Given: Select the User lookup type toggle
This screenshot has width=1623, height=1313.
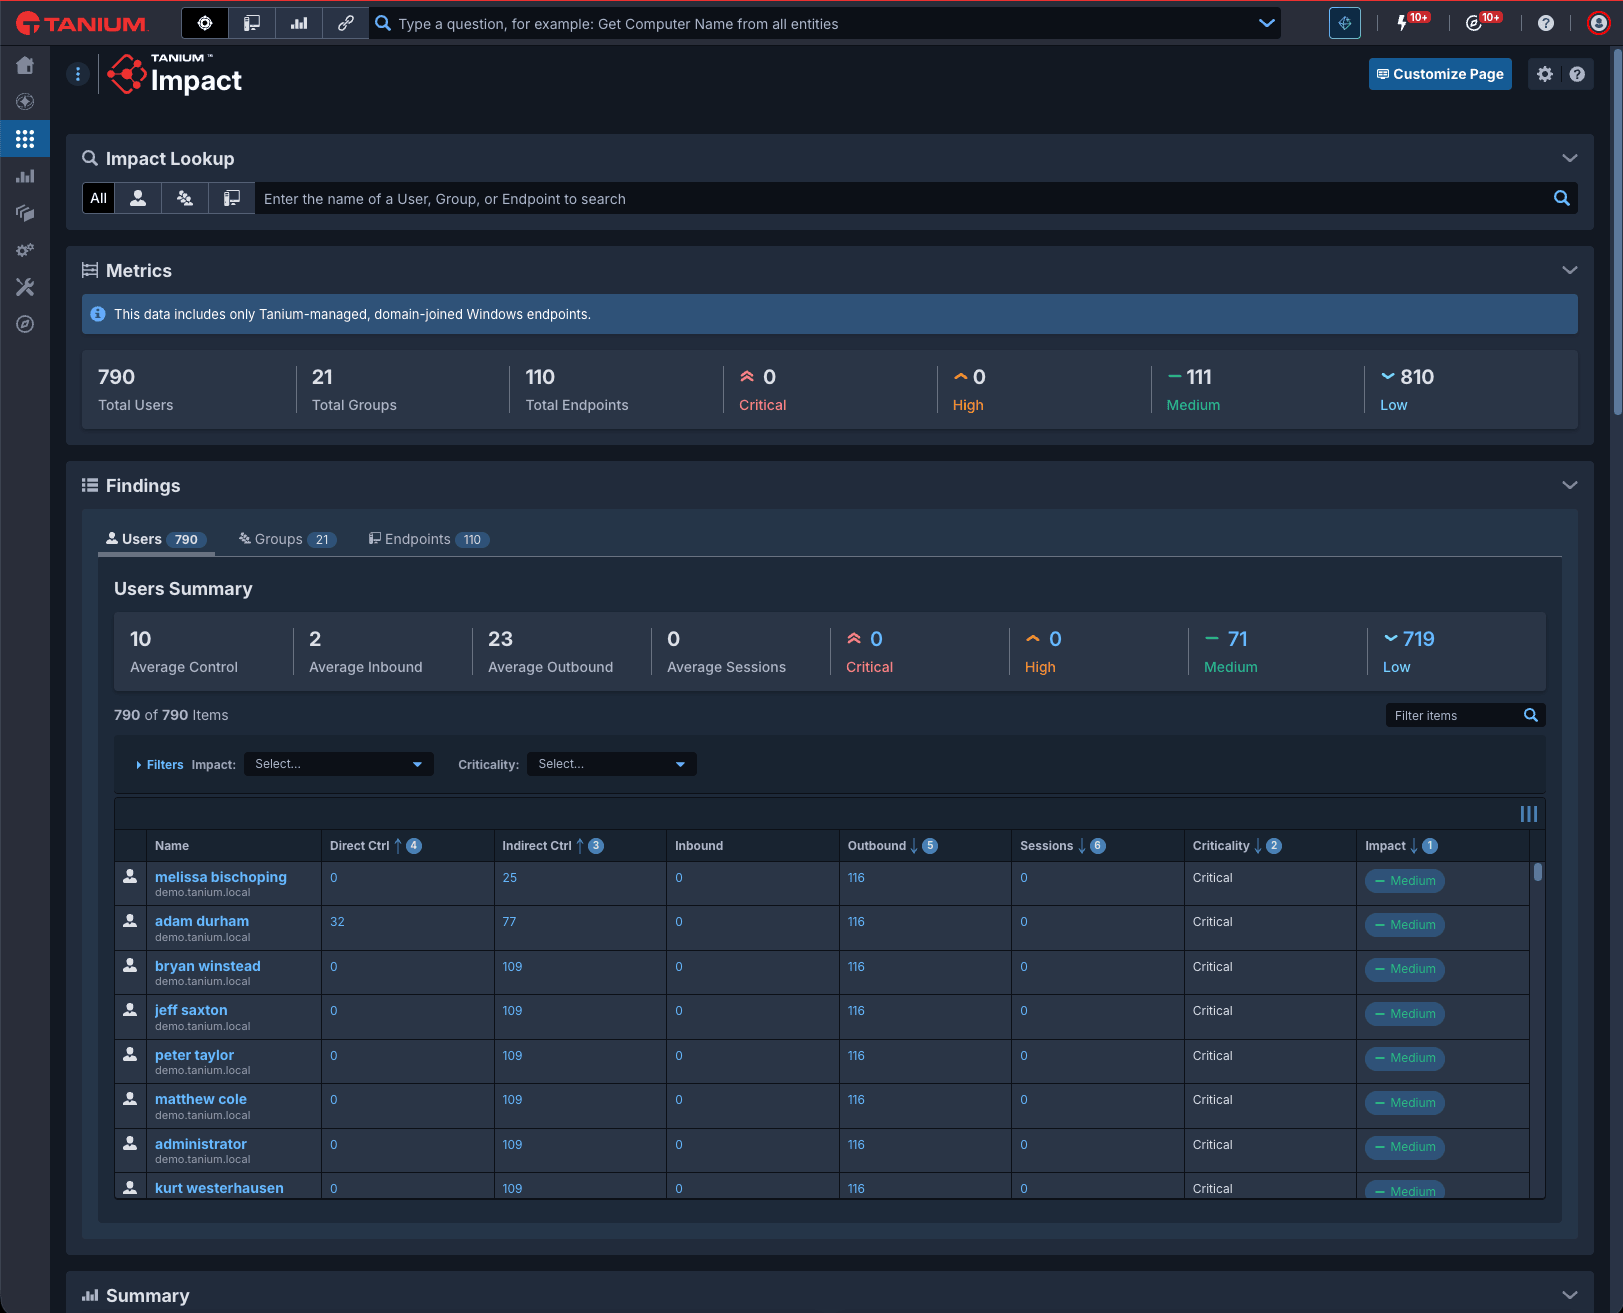Looking at the screenshot, I should (x=138, y=198).
